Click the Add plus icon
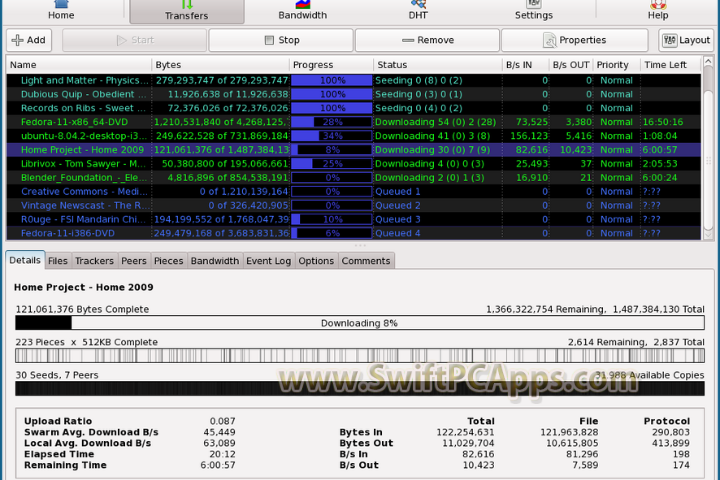Viewport: 720px width, 480px height. pos(17,40)
